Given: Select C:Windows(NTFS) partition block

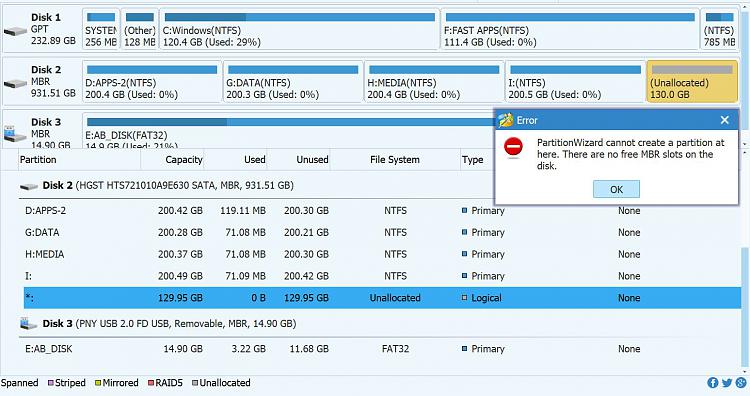Looking at the screenshot, I should point(299,30).
